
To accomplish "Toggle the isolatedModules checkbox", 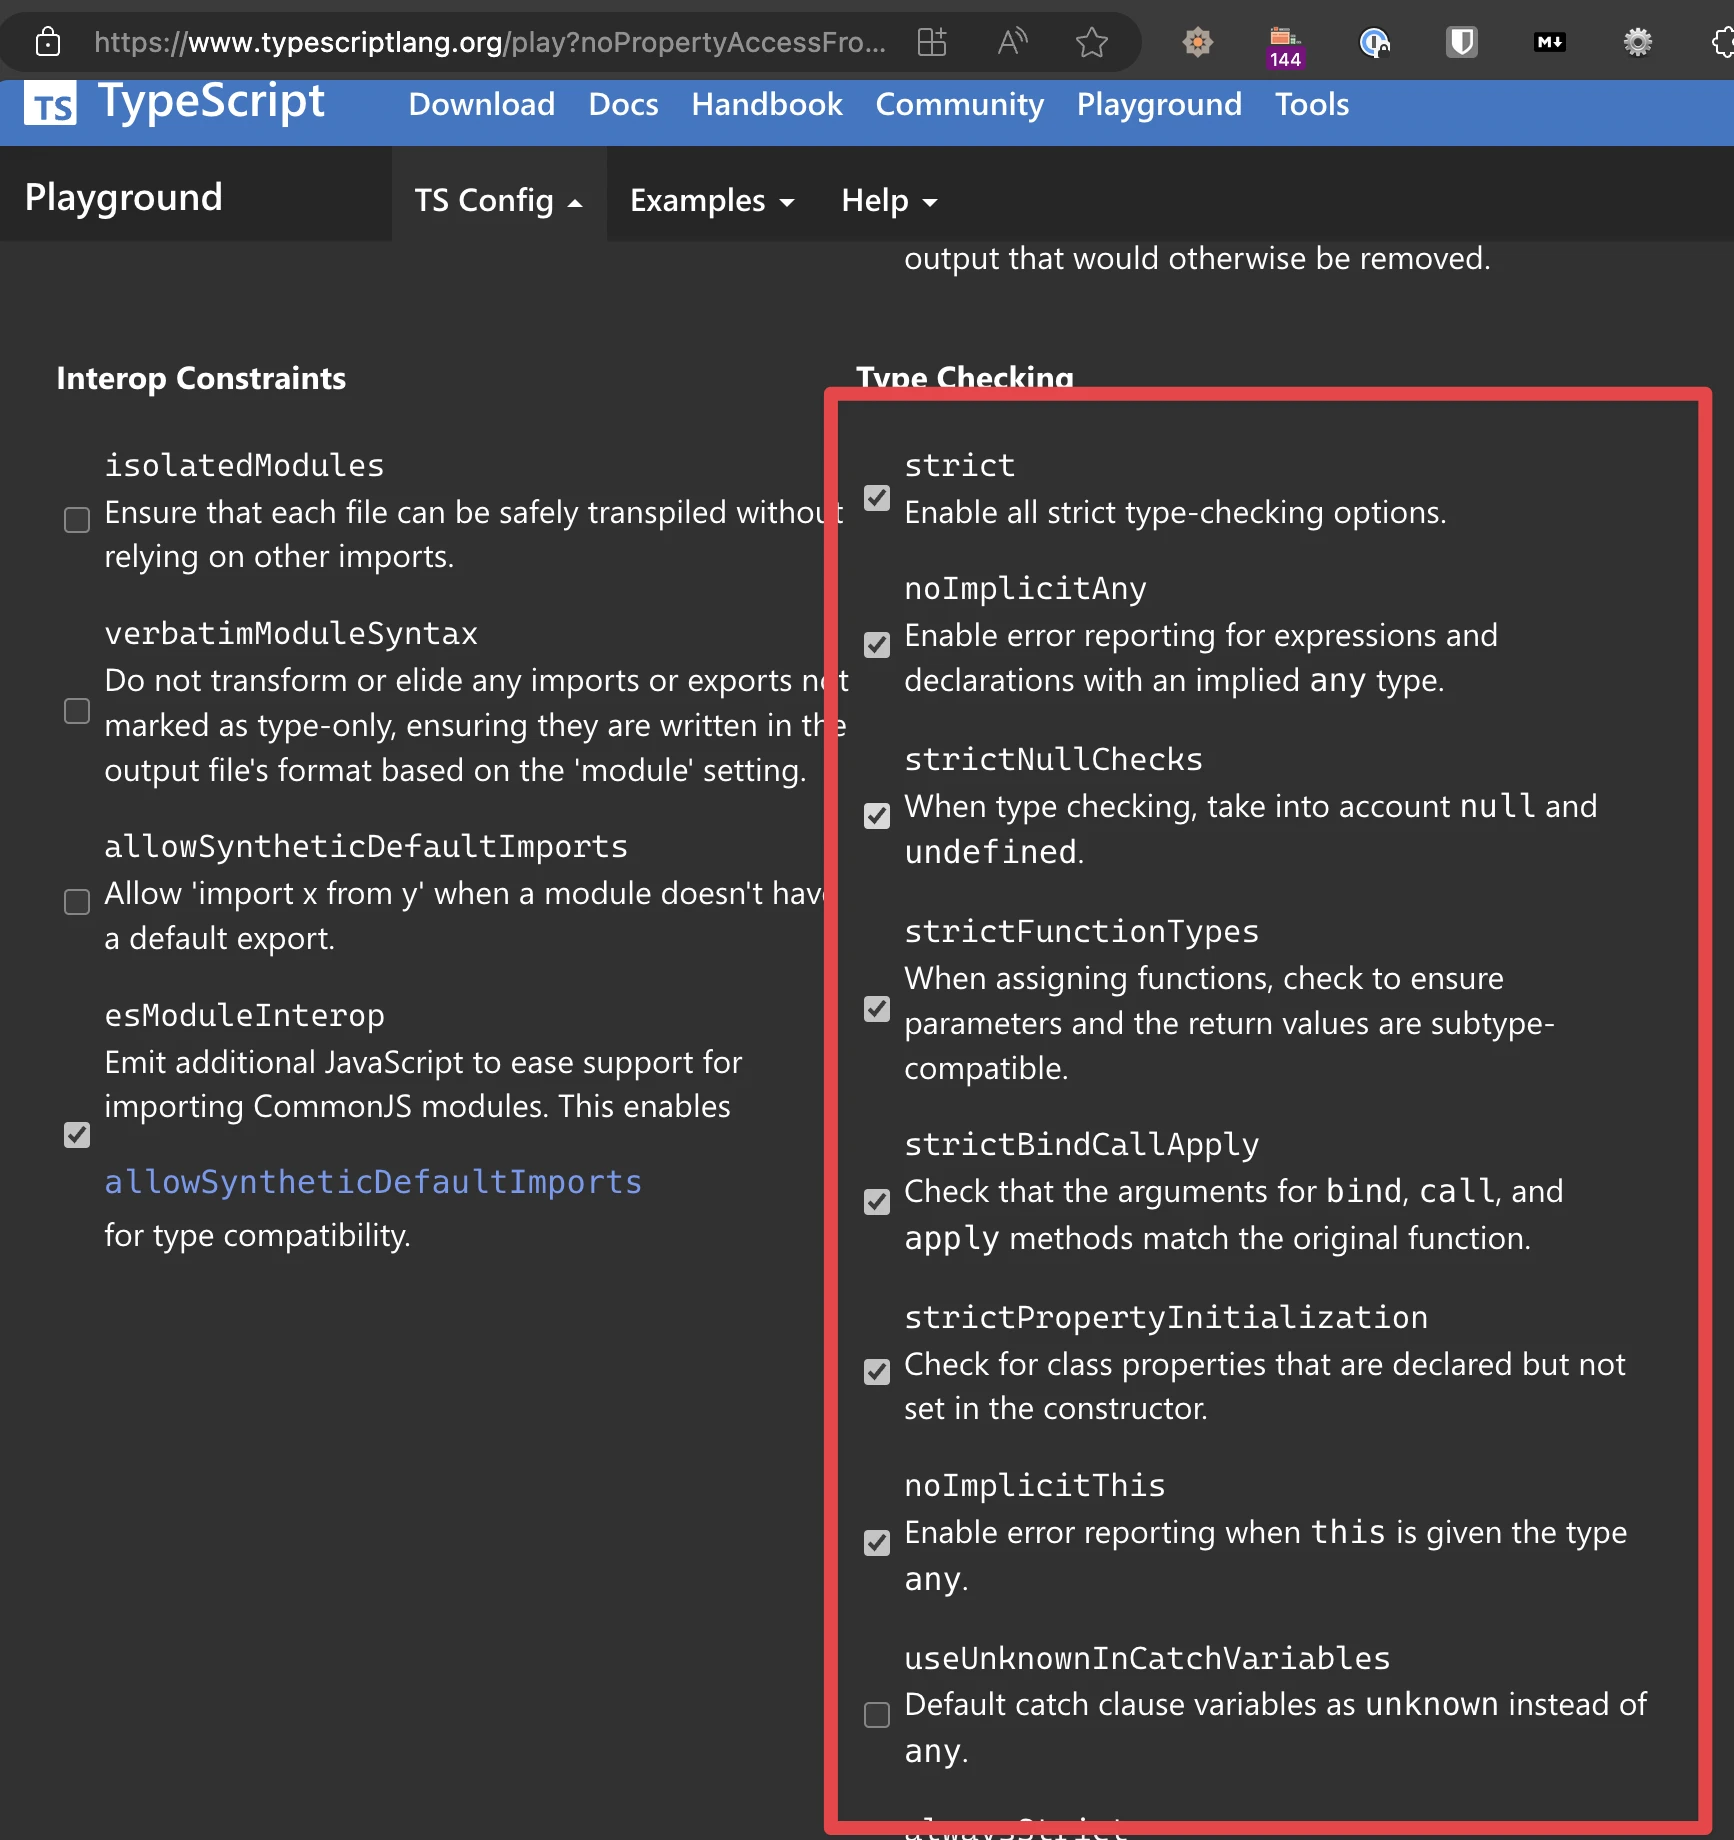I will click(77, 520).
